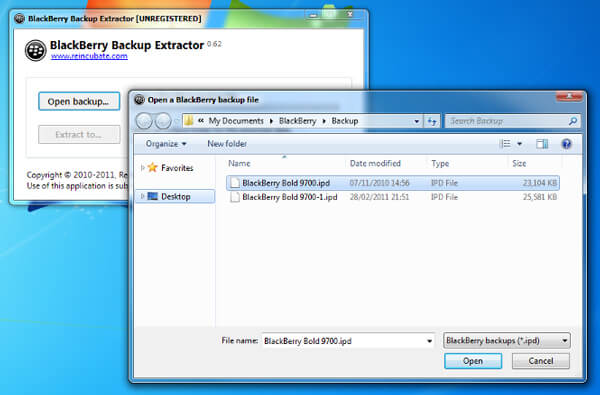
Task: Close the Open a BlackBerry backup file dialog
Action: tap(569, 96)
